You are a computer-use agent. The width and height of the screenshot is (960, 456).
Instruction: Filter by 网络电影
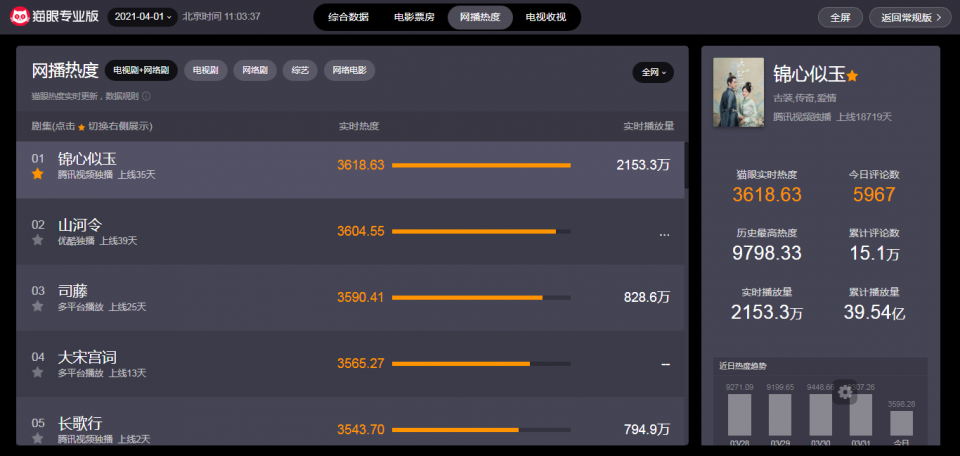click(350, 70)
